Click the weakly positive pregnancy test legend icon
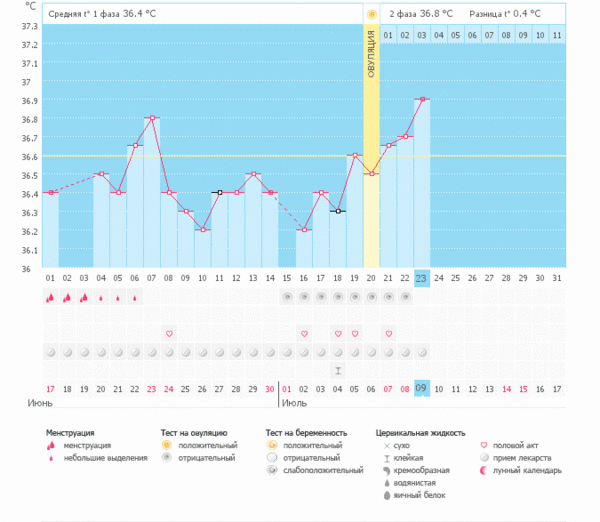600x522 pixels. (x=273, y=470)
